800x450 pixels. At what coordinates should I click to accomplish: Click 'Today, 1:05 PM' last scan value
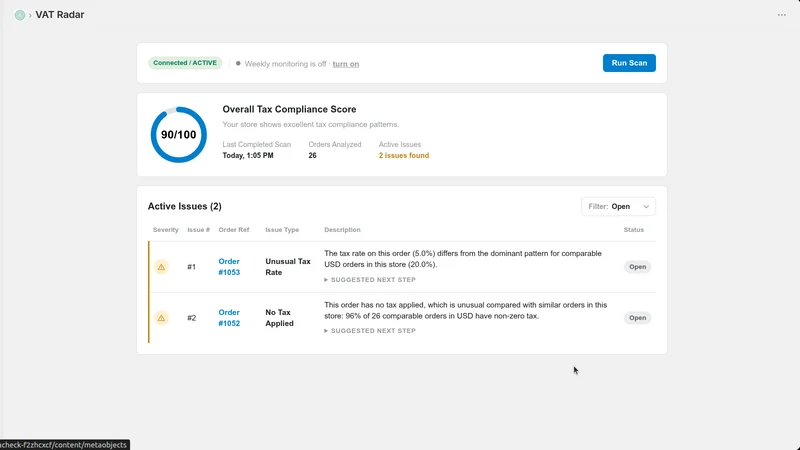(248, 156)
